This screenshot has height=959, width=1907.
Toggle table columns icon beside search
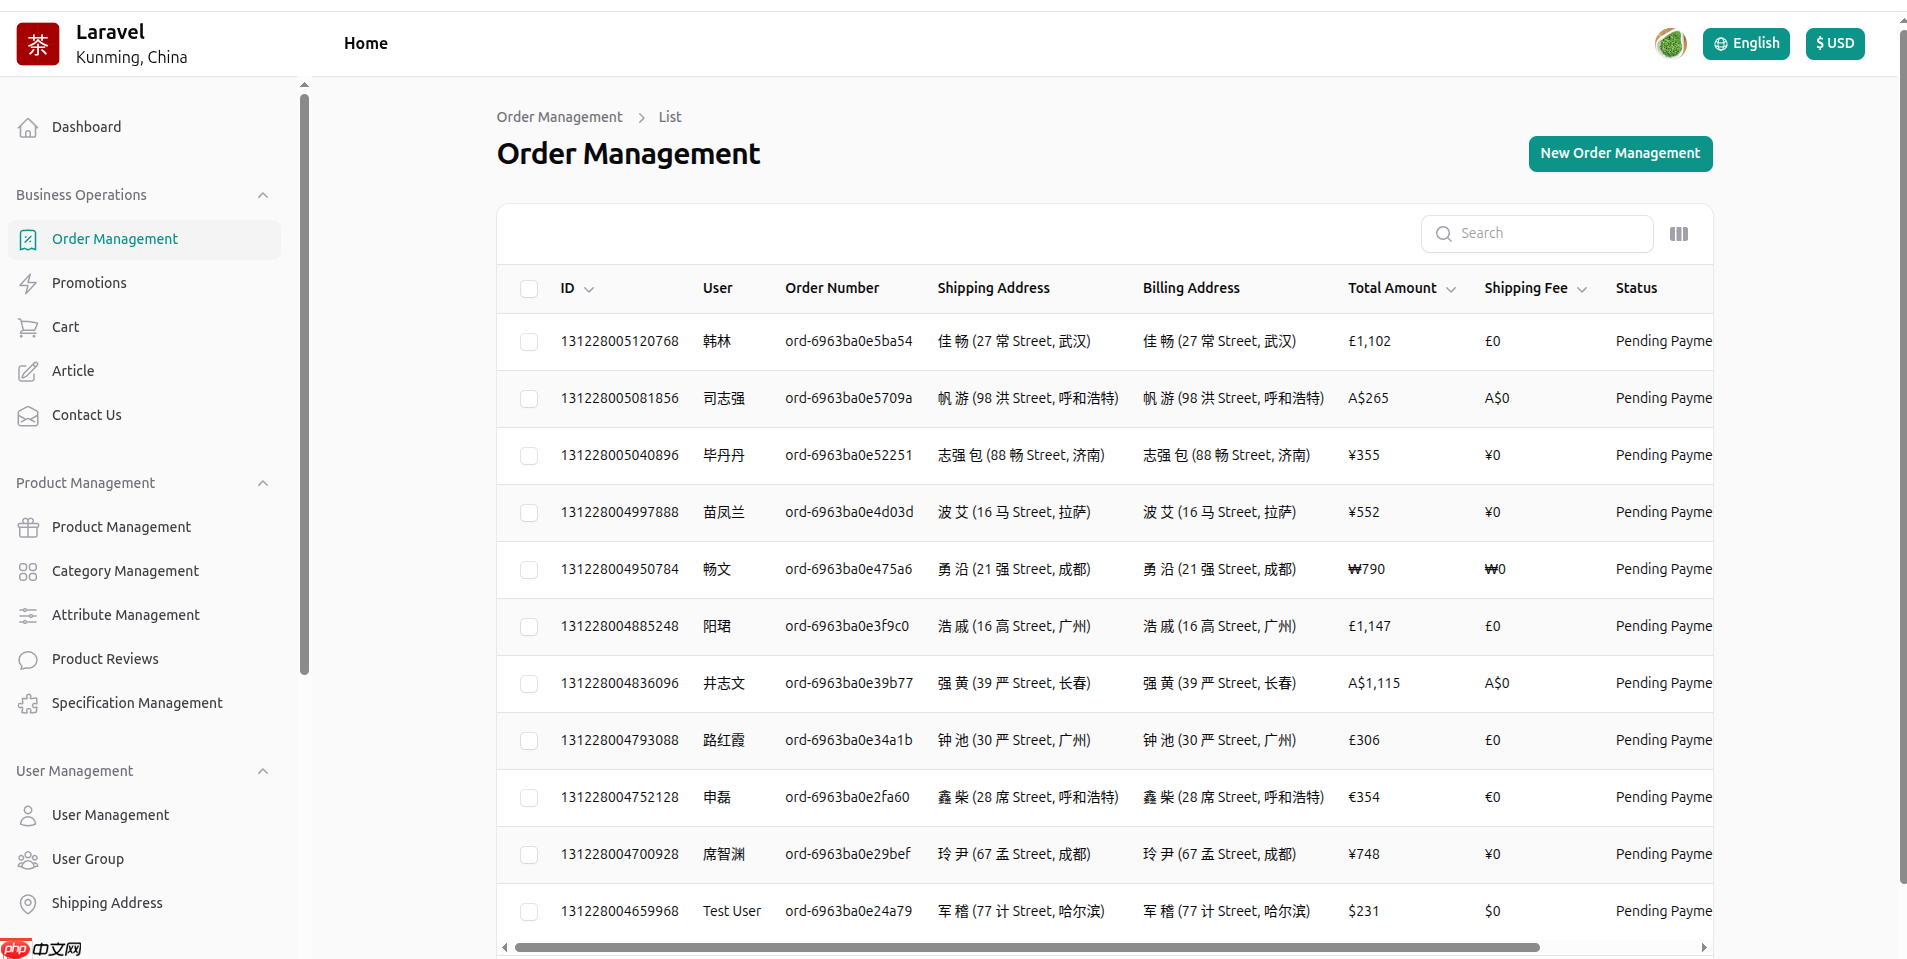tap(1679, 234)
